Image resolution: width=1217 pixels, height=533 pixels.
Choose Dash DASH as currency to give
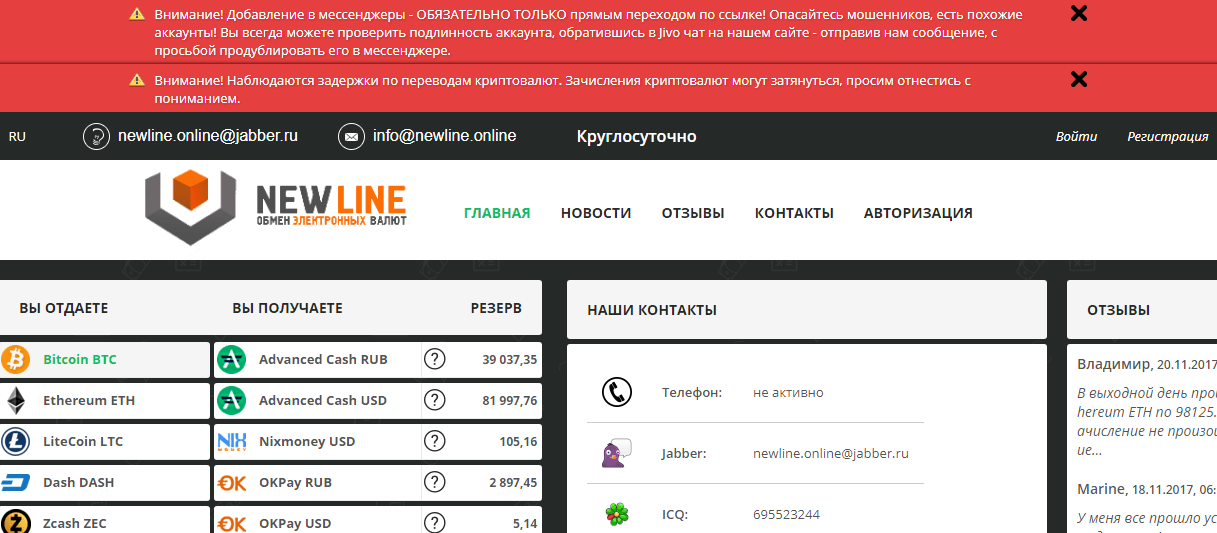105,482
